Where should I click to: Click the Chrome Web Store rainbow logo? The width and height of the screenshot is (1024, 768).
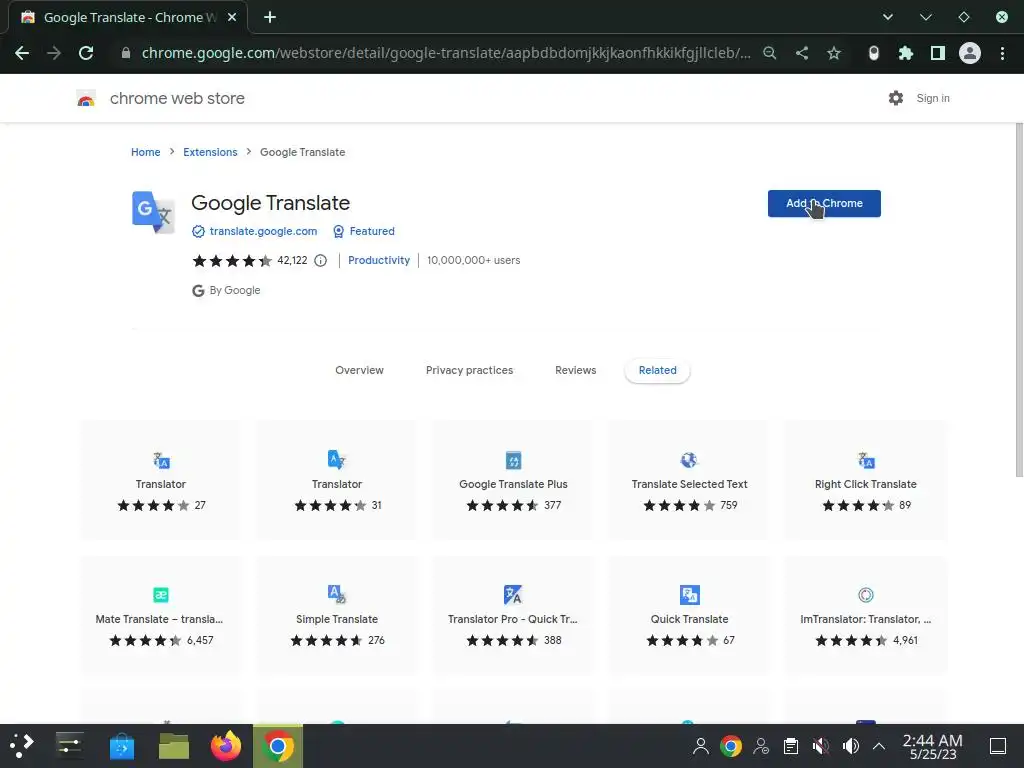[86, 99]
